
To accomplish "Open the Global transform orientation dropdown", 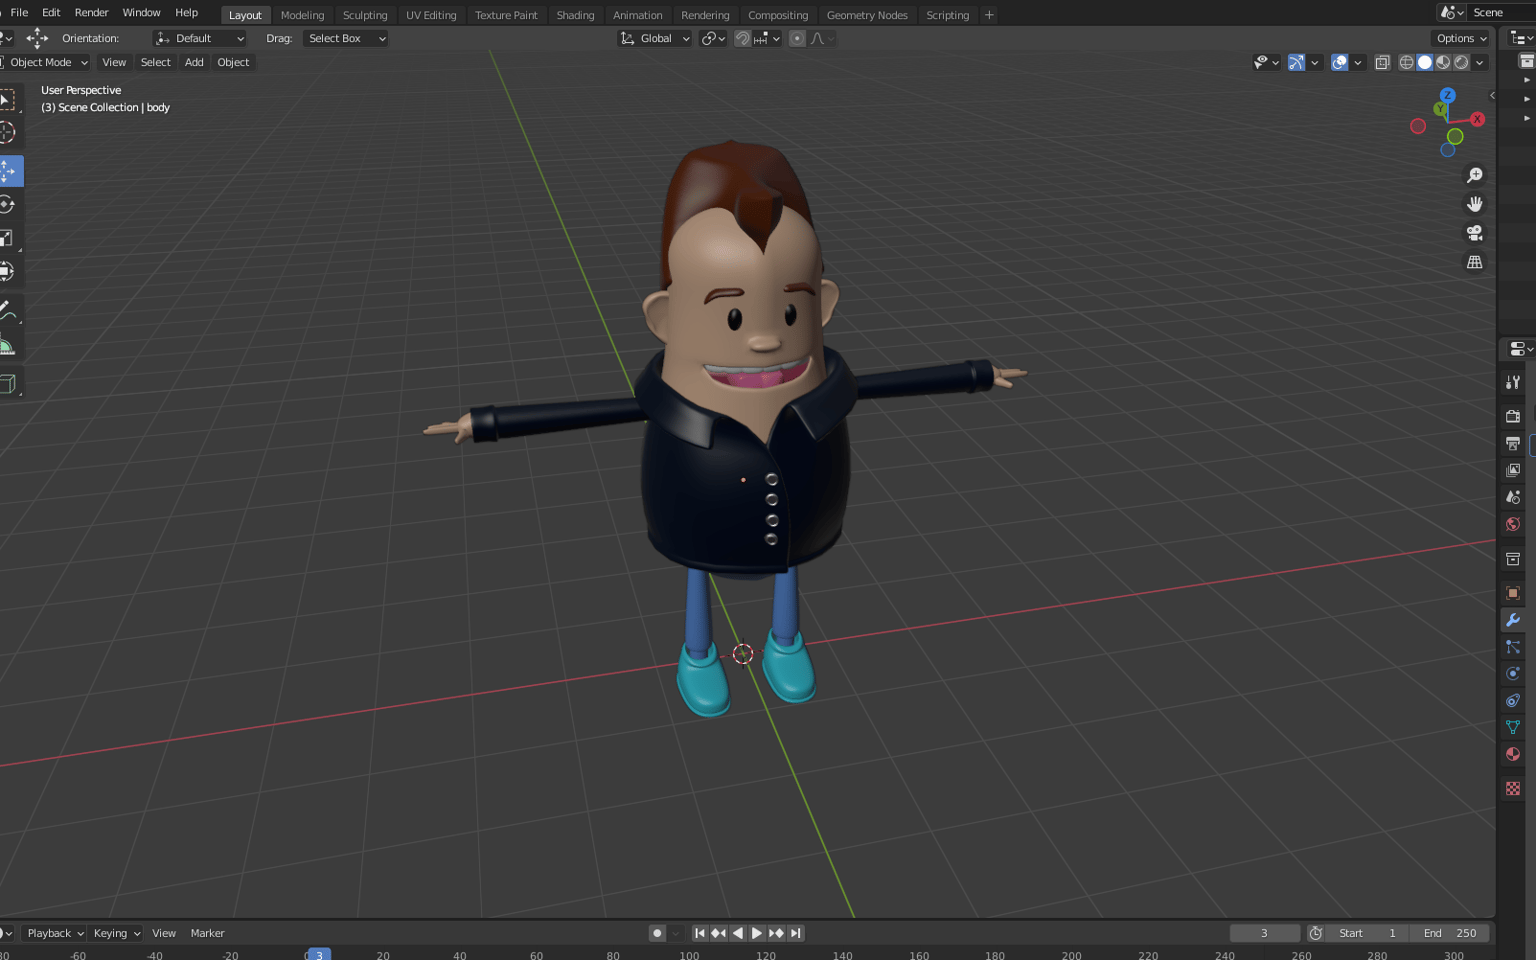I will [656, 38].
